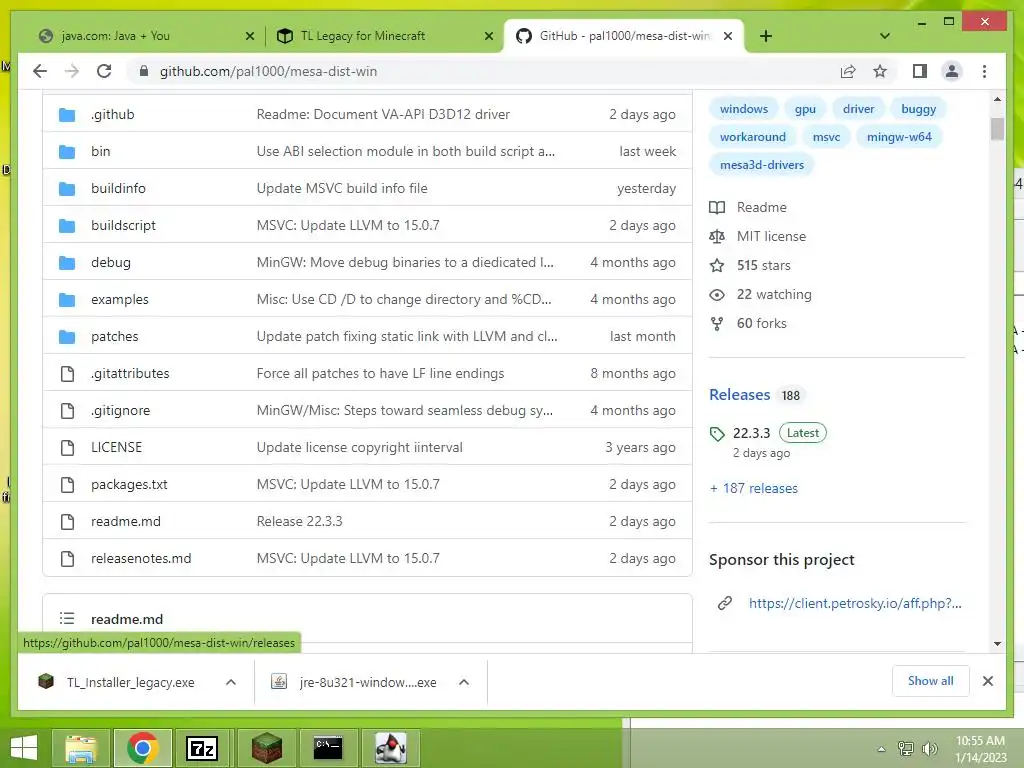Select the 'mesa3d-drivers' topic tag

(761, 165)
